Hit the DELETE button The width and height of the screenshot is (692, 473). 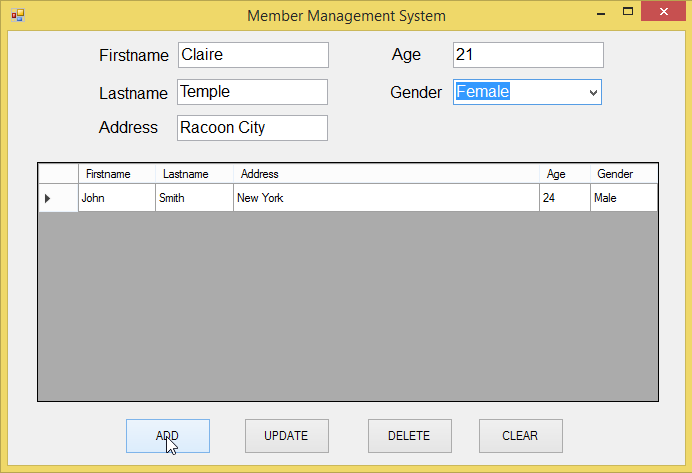coord(409,436)
